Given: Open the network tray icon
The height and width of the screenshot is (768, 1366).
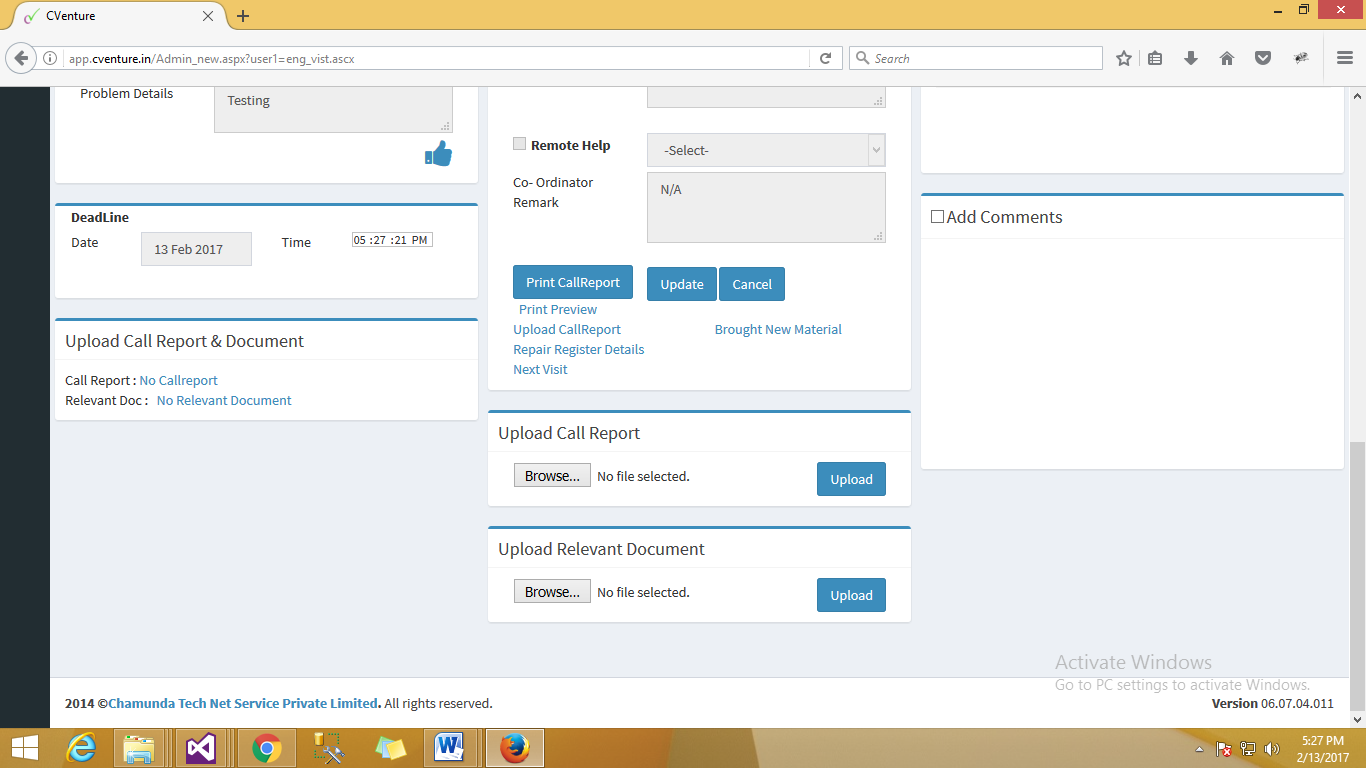Looking at the screenshot, I should click(1248, 749).
